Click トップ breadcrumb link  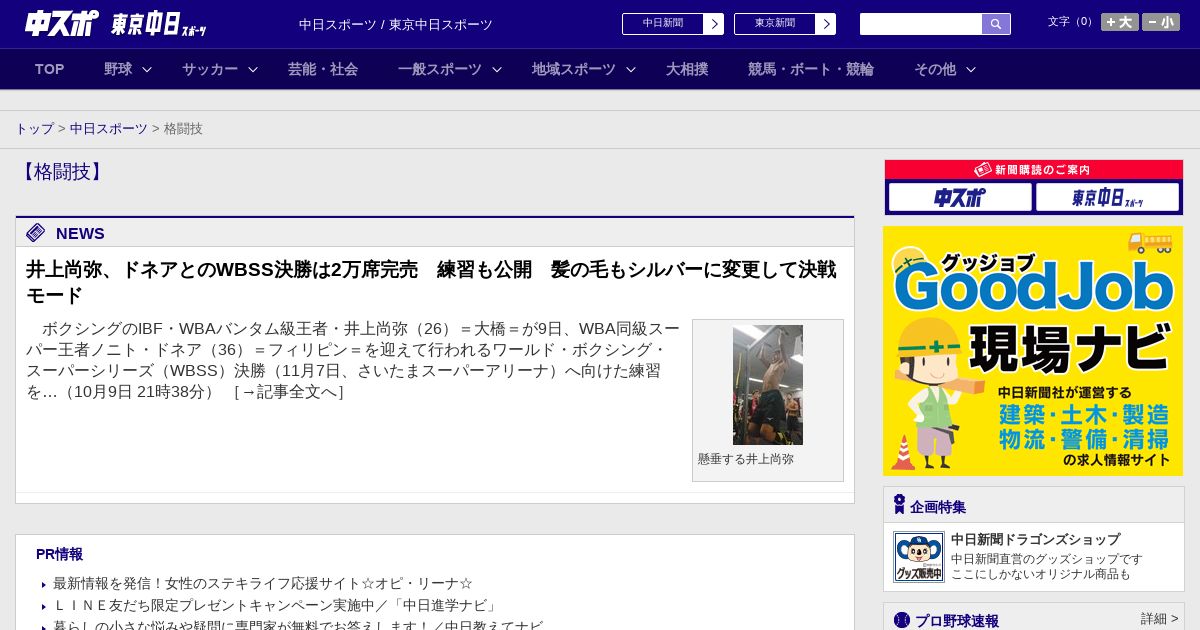pos(35,129)
